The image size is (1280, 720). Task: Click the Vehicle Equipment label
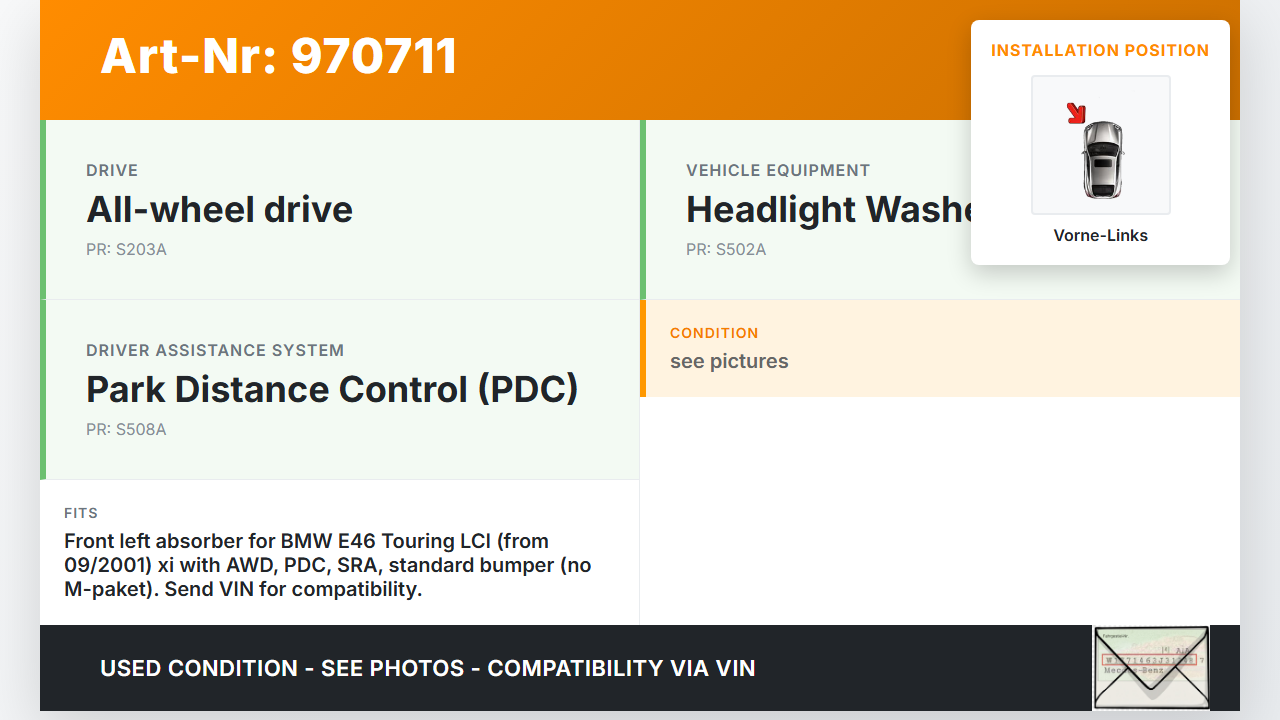(x=778, y=170)
